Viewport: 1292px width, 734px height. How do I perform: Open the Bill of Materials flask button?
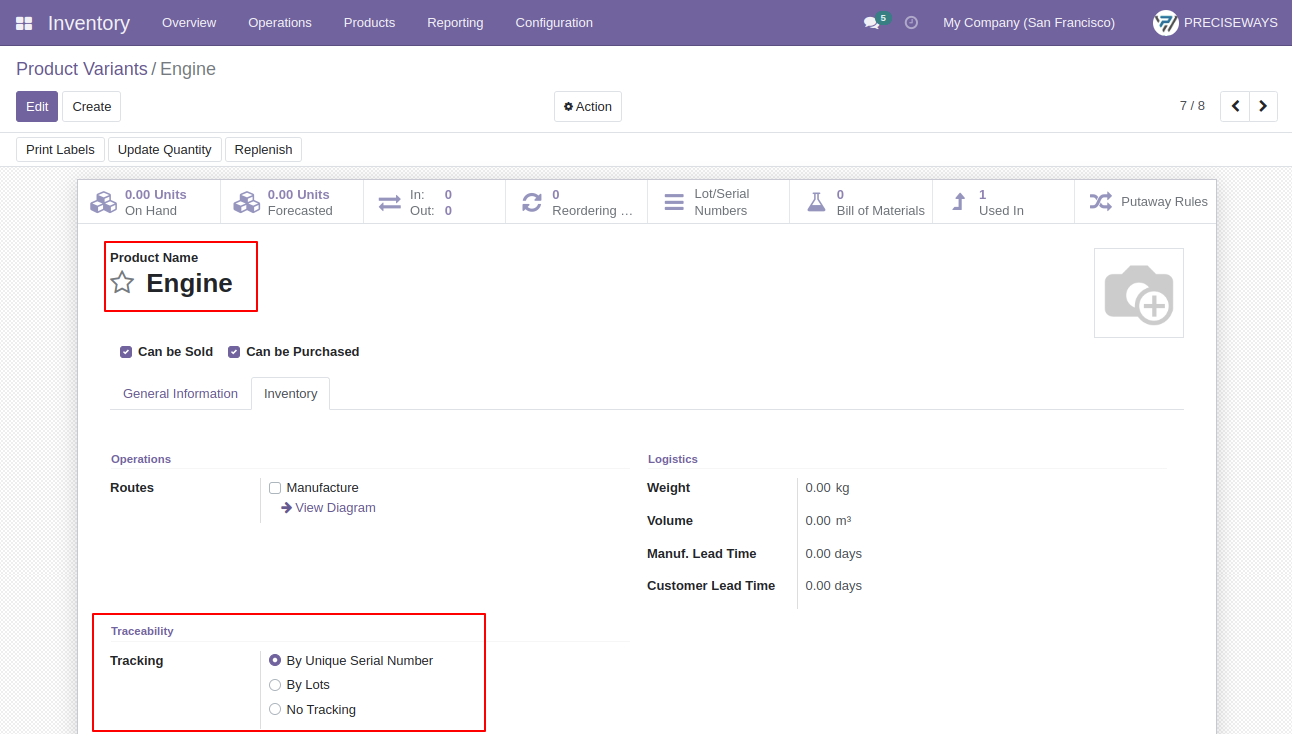861,202
